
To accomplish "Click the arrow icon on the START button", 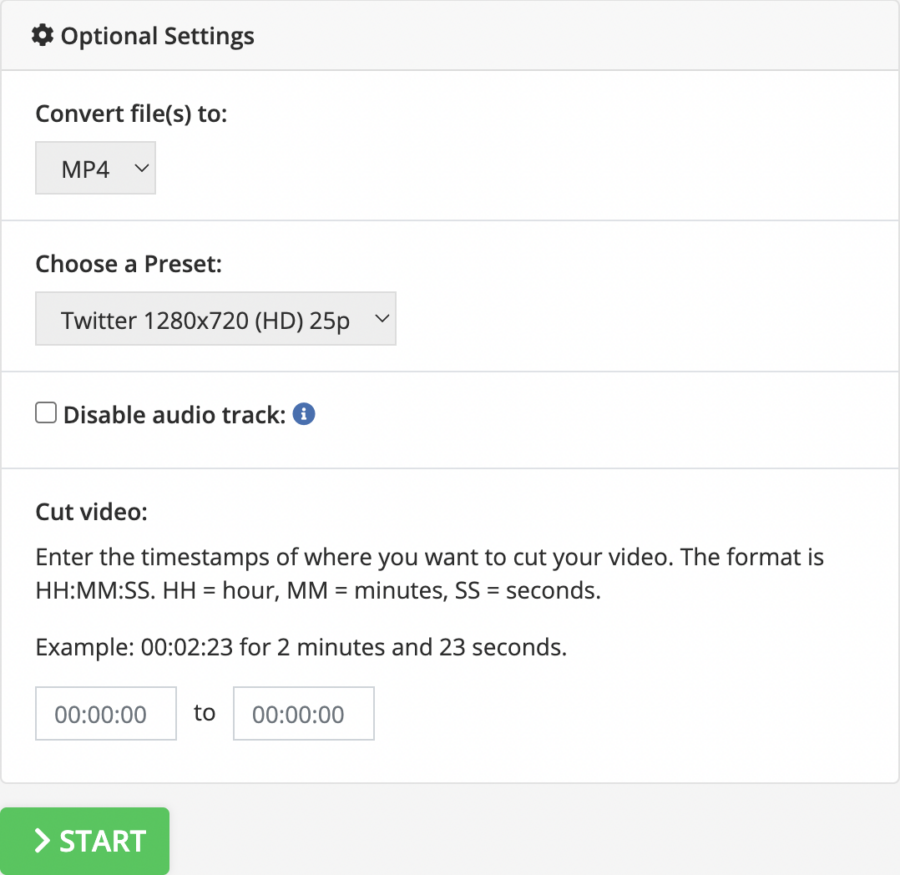I will click(42, 841).
